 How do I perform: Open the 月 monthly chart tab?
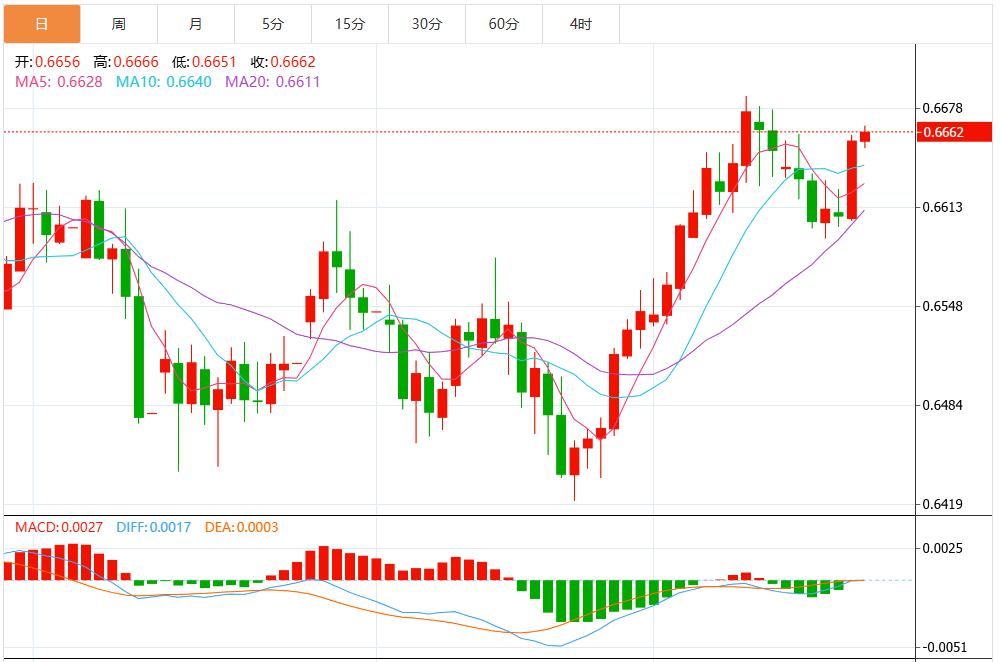click(196, 24)
